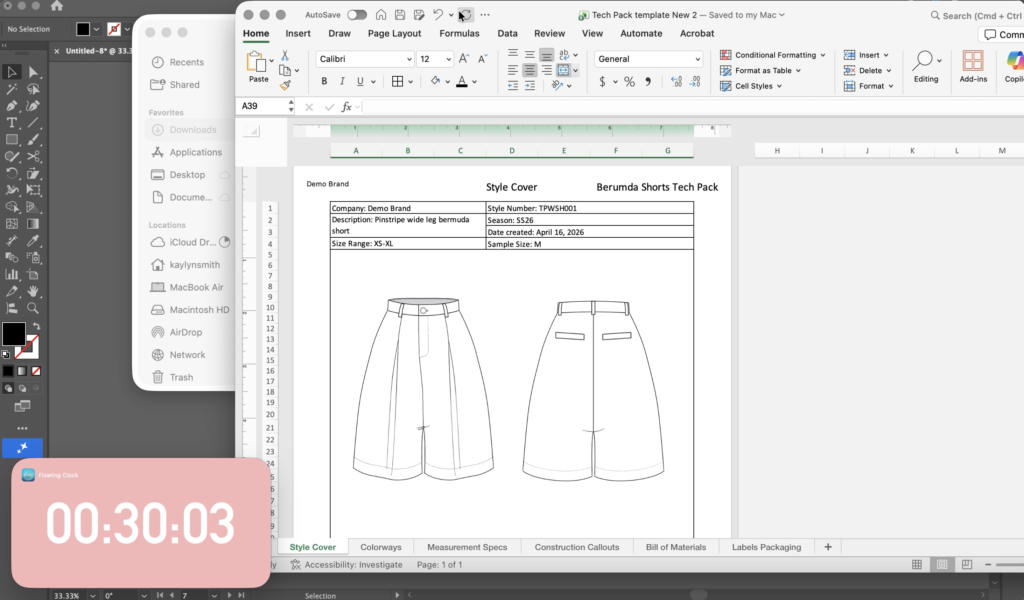The image size is (1024, 600).
Task: Select the Illustrator Selection tool
Action: click(x=12, y=72)
